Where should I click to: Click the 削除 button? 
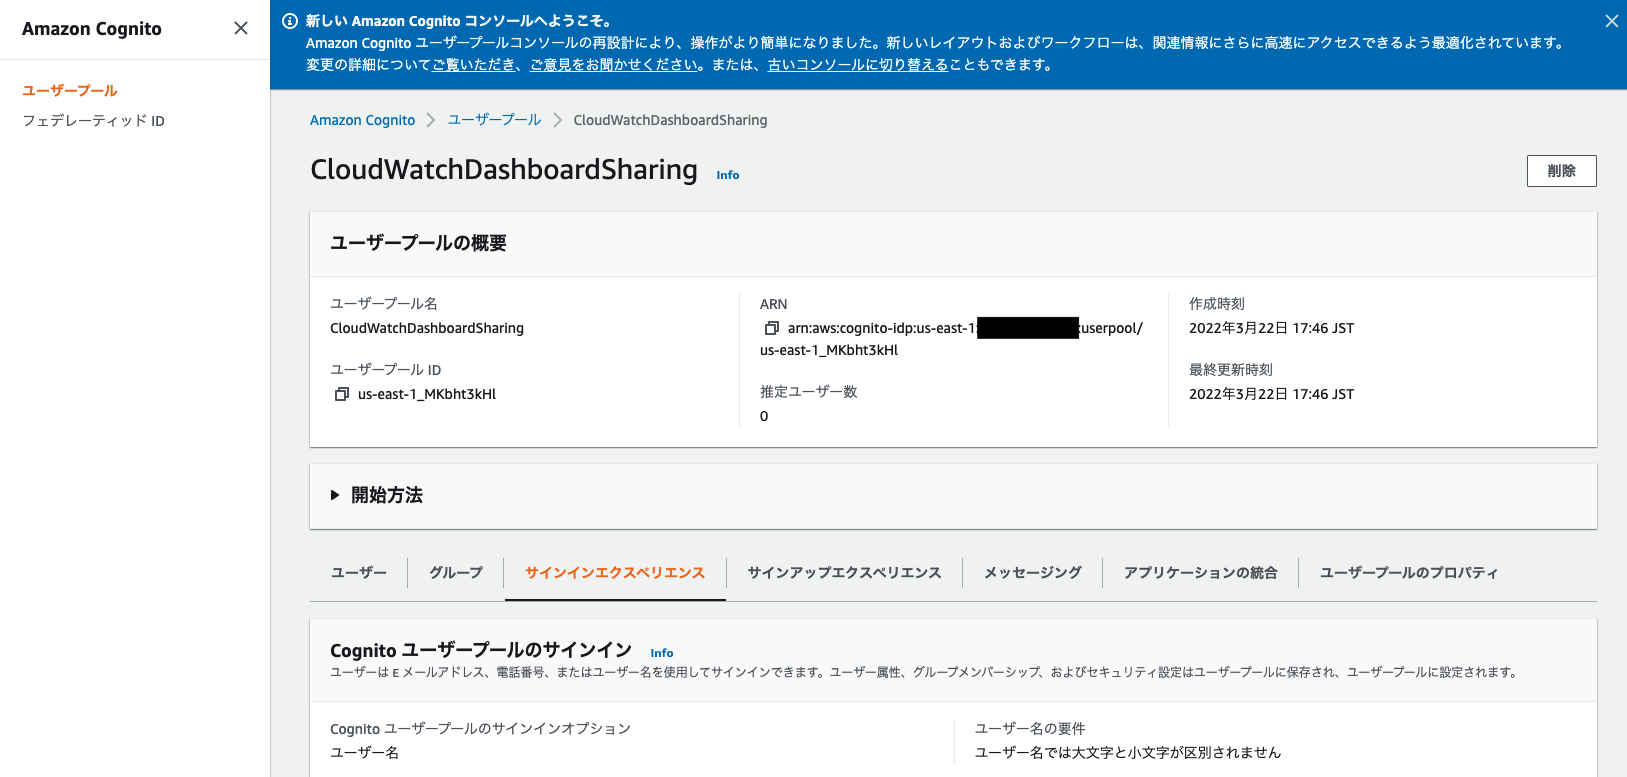(1561, 171)
